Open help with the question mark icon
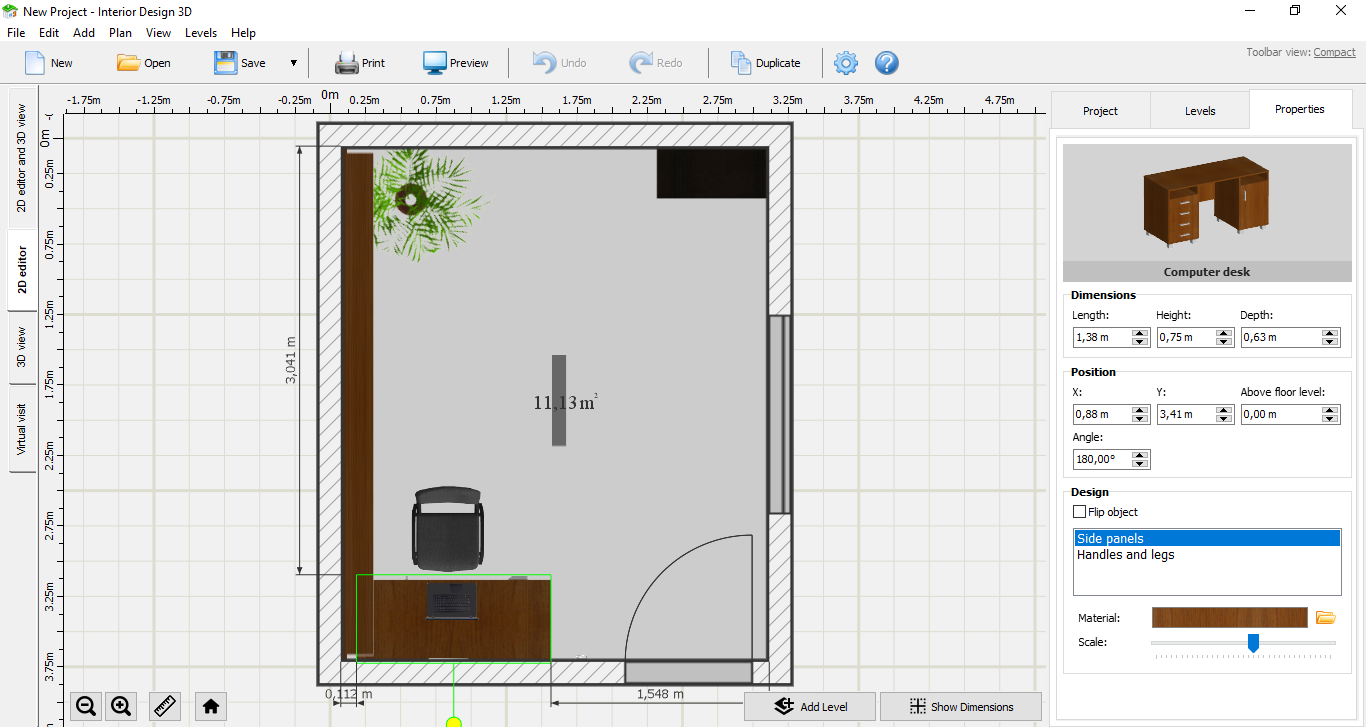 pyautogui.click(x=887, y=63)
